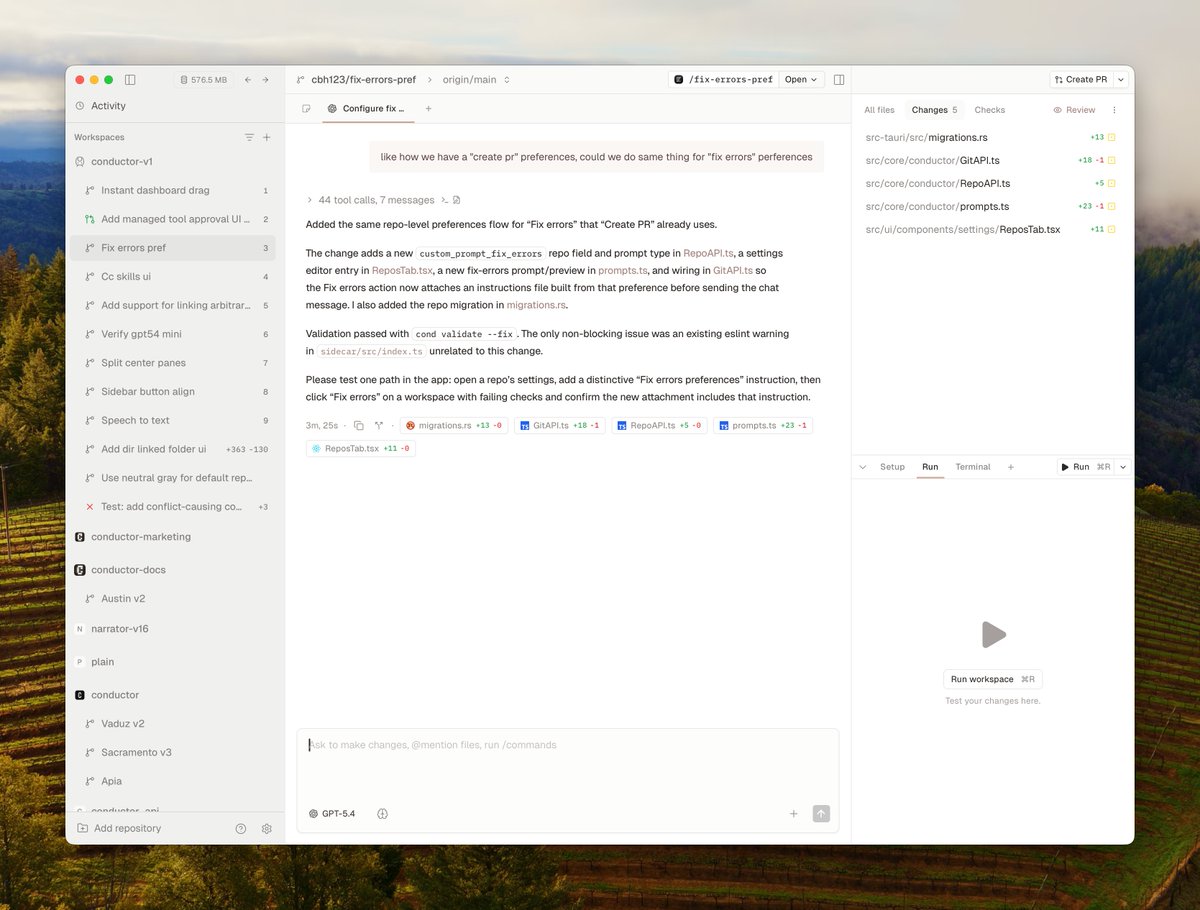Send message with the up arrow button
The width and height of the screenshot is (1200, 910).
coord(821,814)
